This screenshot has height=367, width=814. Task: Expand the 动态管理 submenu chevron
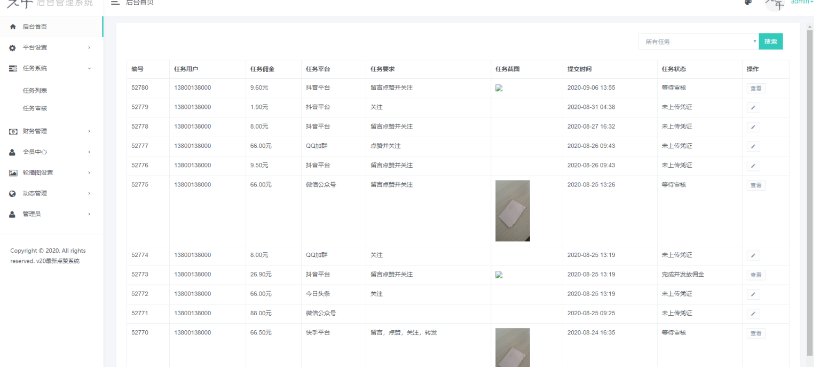pyautogui.click(x=89, y=194)
